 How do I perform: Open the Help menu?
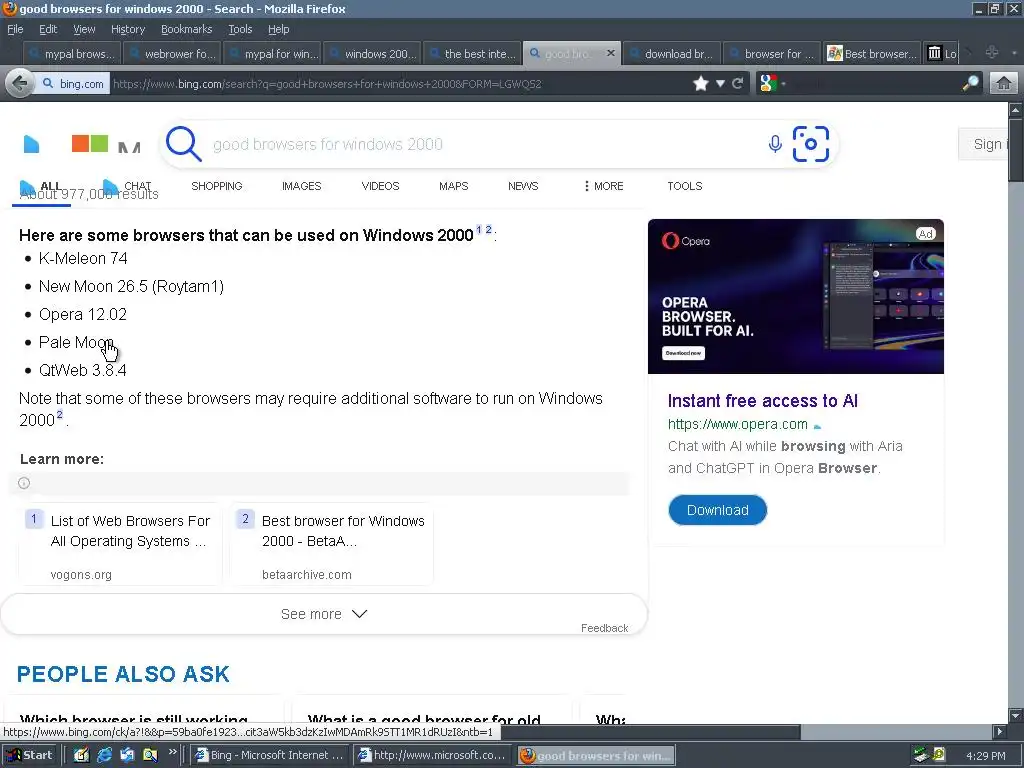tap(278, 29)
